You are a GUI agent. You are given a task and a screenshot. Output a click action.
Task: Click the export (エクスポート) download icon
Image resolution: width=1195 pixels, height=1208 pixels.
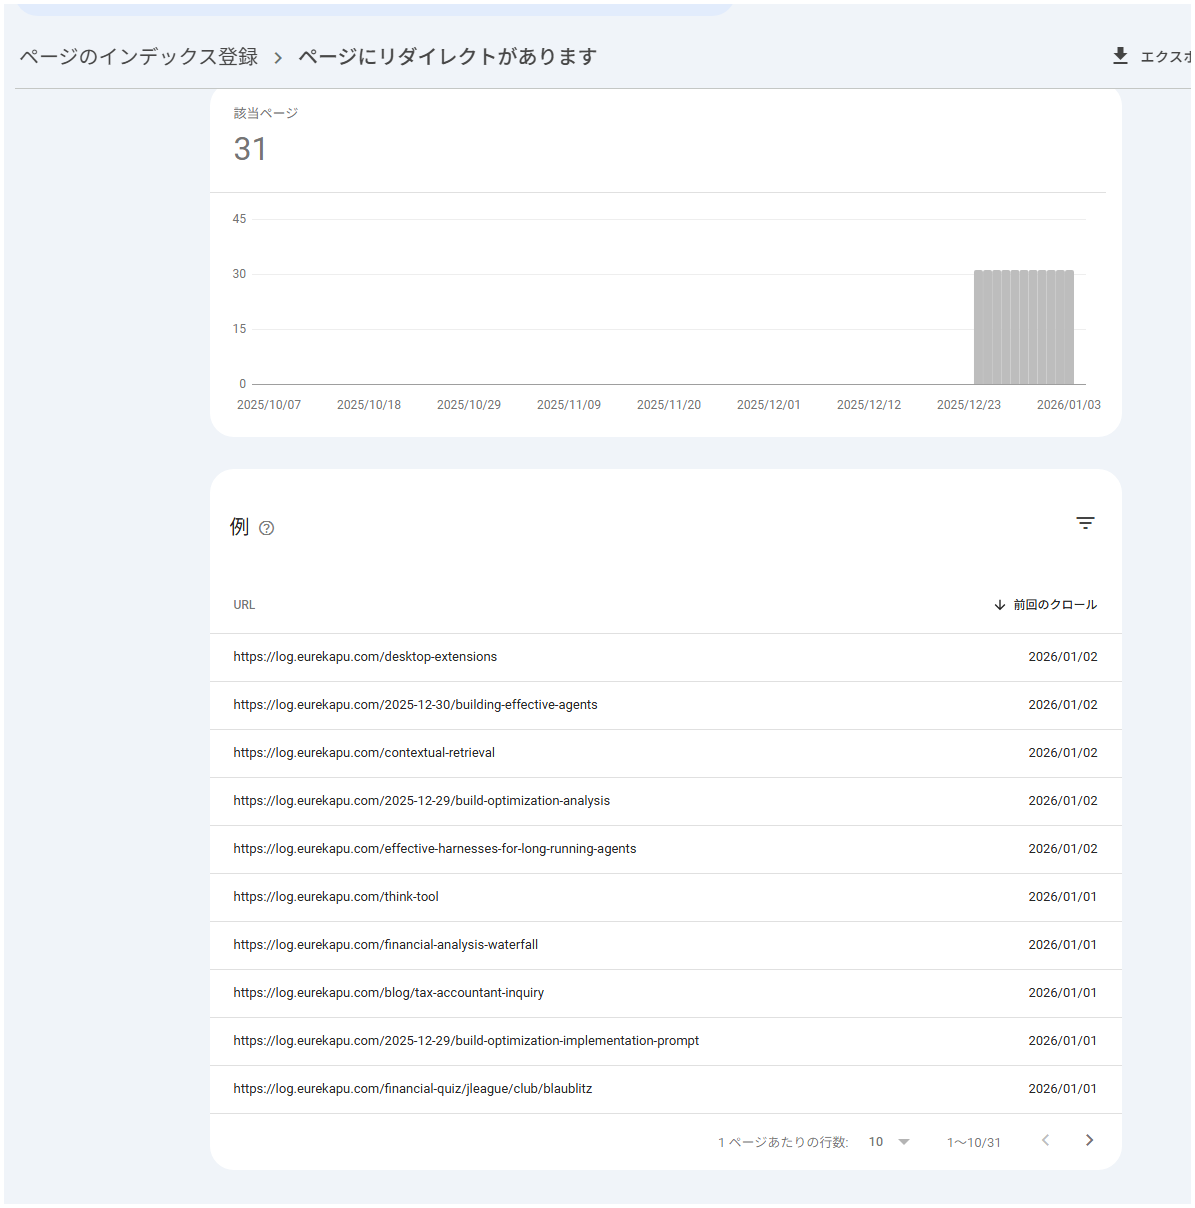click(1121, 56)
